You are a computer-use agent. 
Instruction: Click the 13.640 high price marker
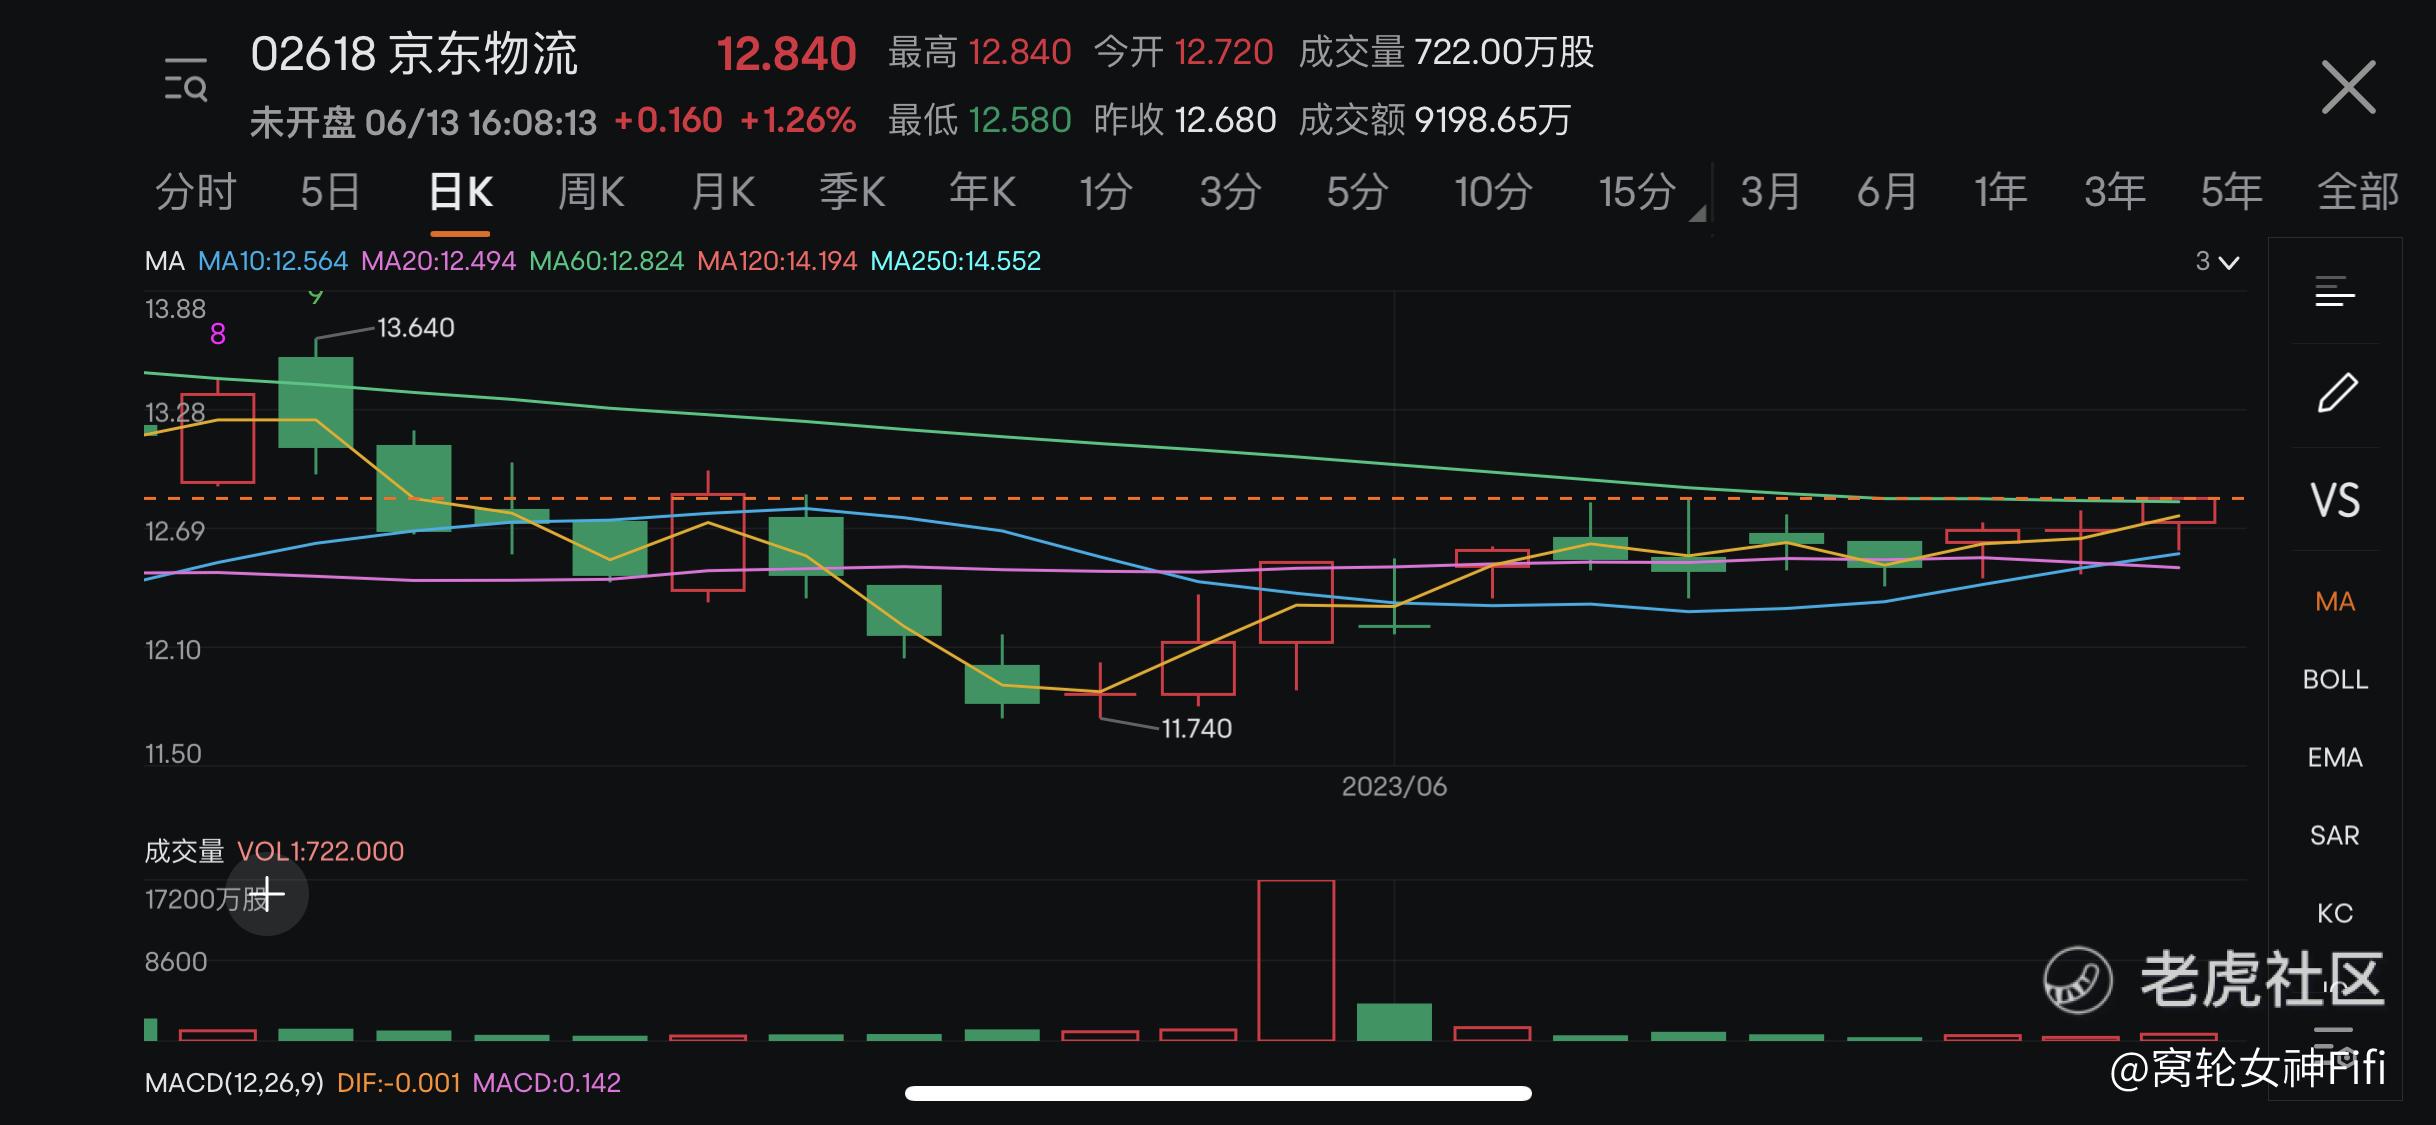[x=415, y=328]
